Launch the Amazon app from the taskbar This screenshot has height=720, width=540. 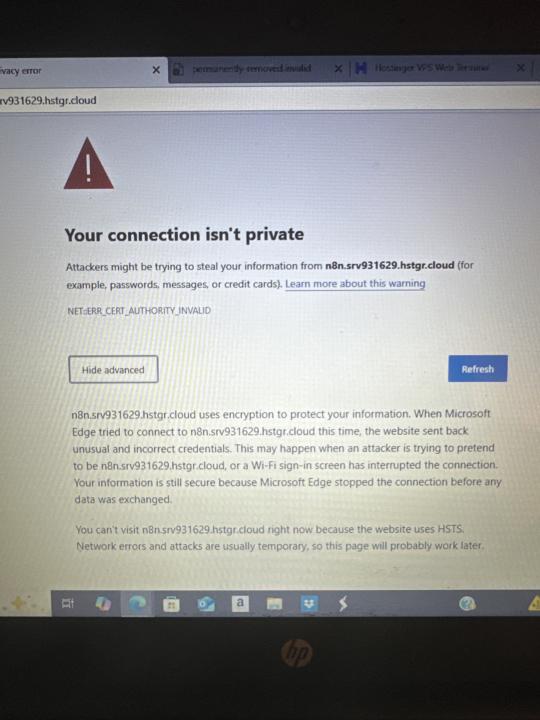pos(240,603)
